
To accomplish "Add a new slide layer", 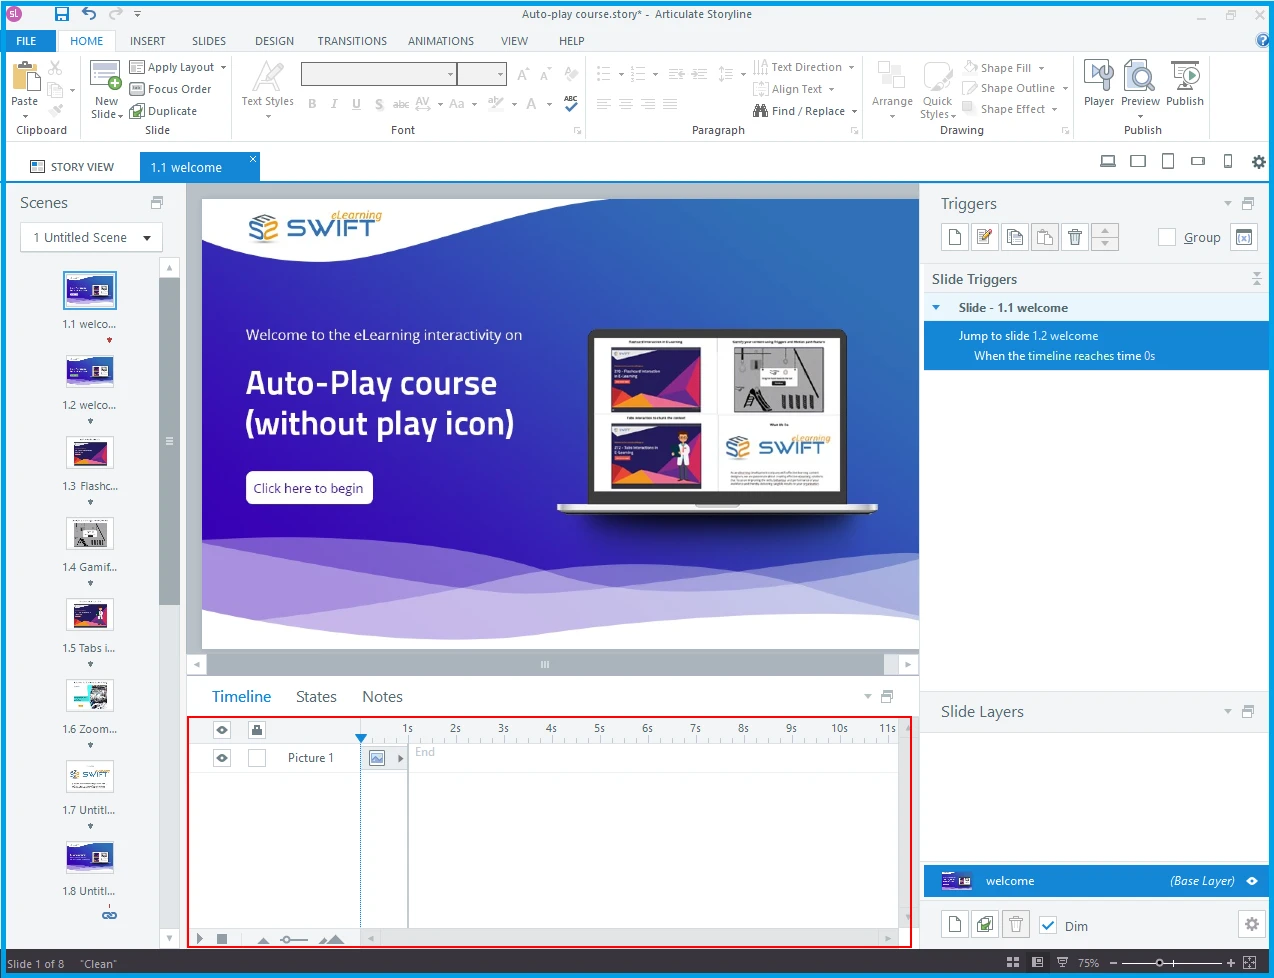I will point(955,925).
